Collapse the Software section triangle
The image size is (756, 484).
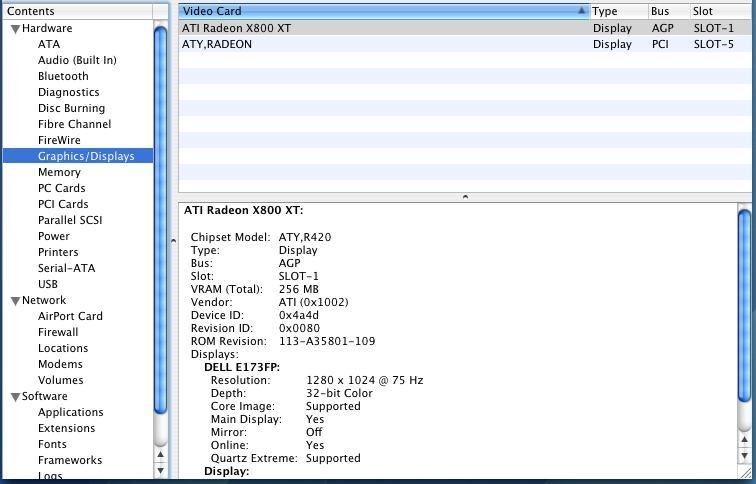pyautogui.click(x=15, y=397)
